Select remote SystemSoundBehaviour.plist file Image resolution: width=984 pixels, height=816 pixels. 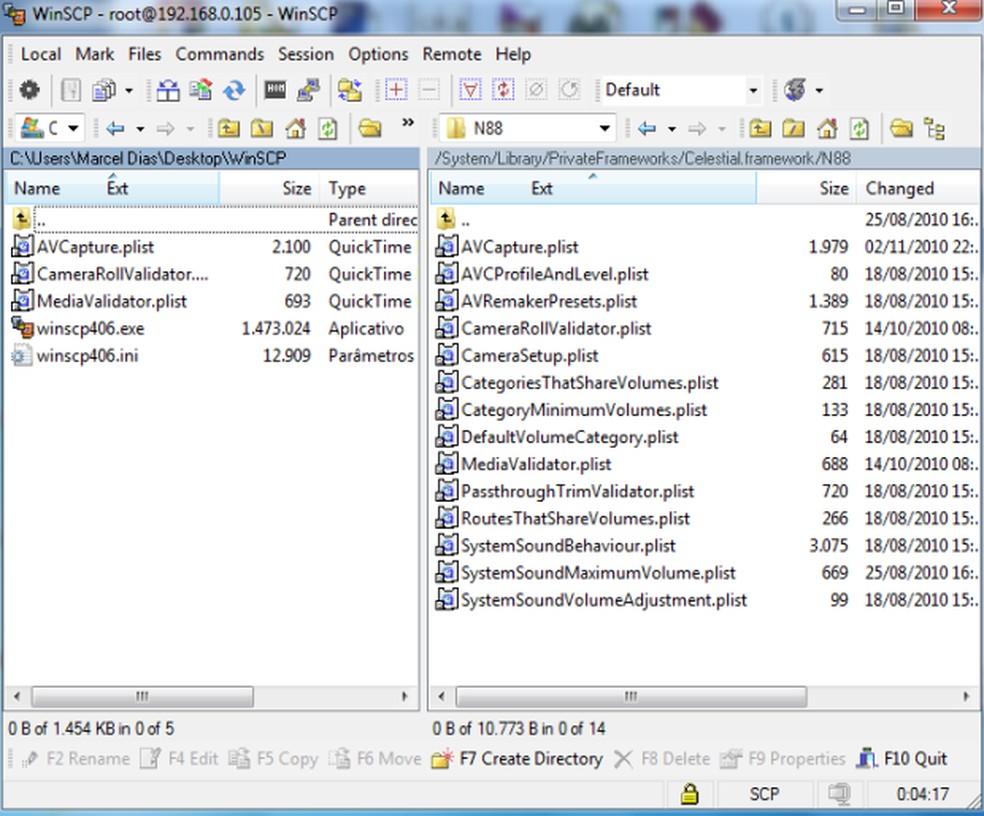(568, 546)
